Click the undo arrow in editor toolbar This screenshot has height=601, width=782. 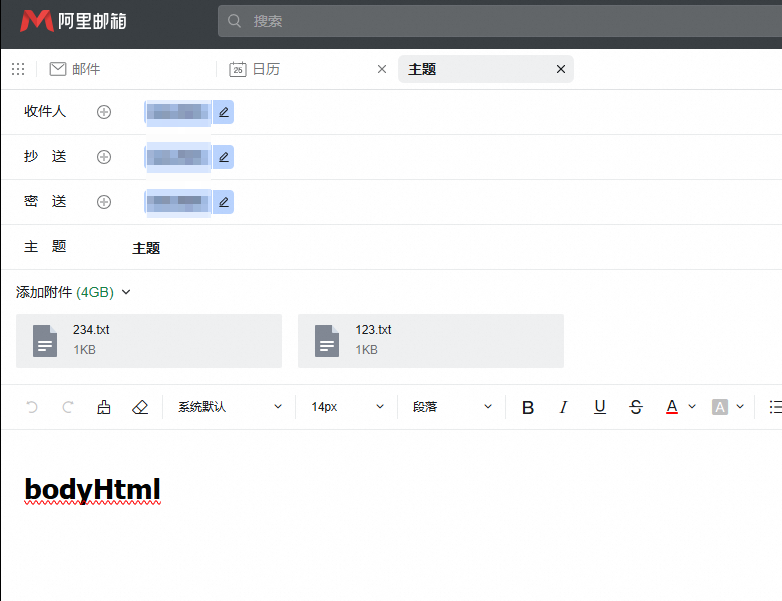click(32, 407)
